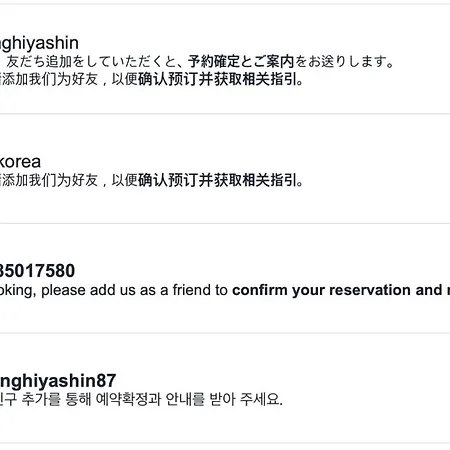Select the 'ghiyashin' ID in the first row

tap(39, 44)
